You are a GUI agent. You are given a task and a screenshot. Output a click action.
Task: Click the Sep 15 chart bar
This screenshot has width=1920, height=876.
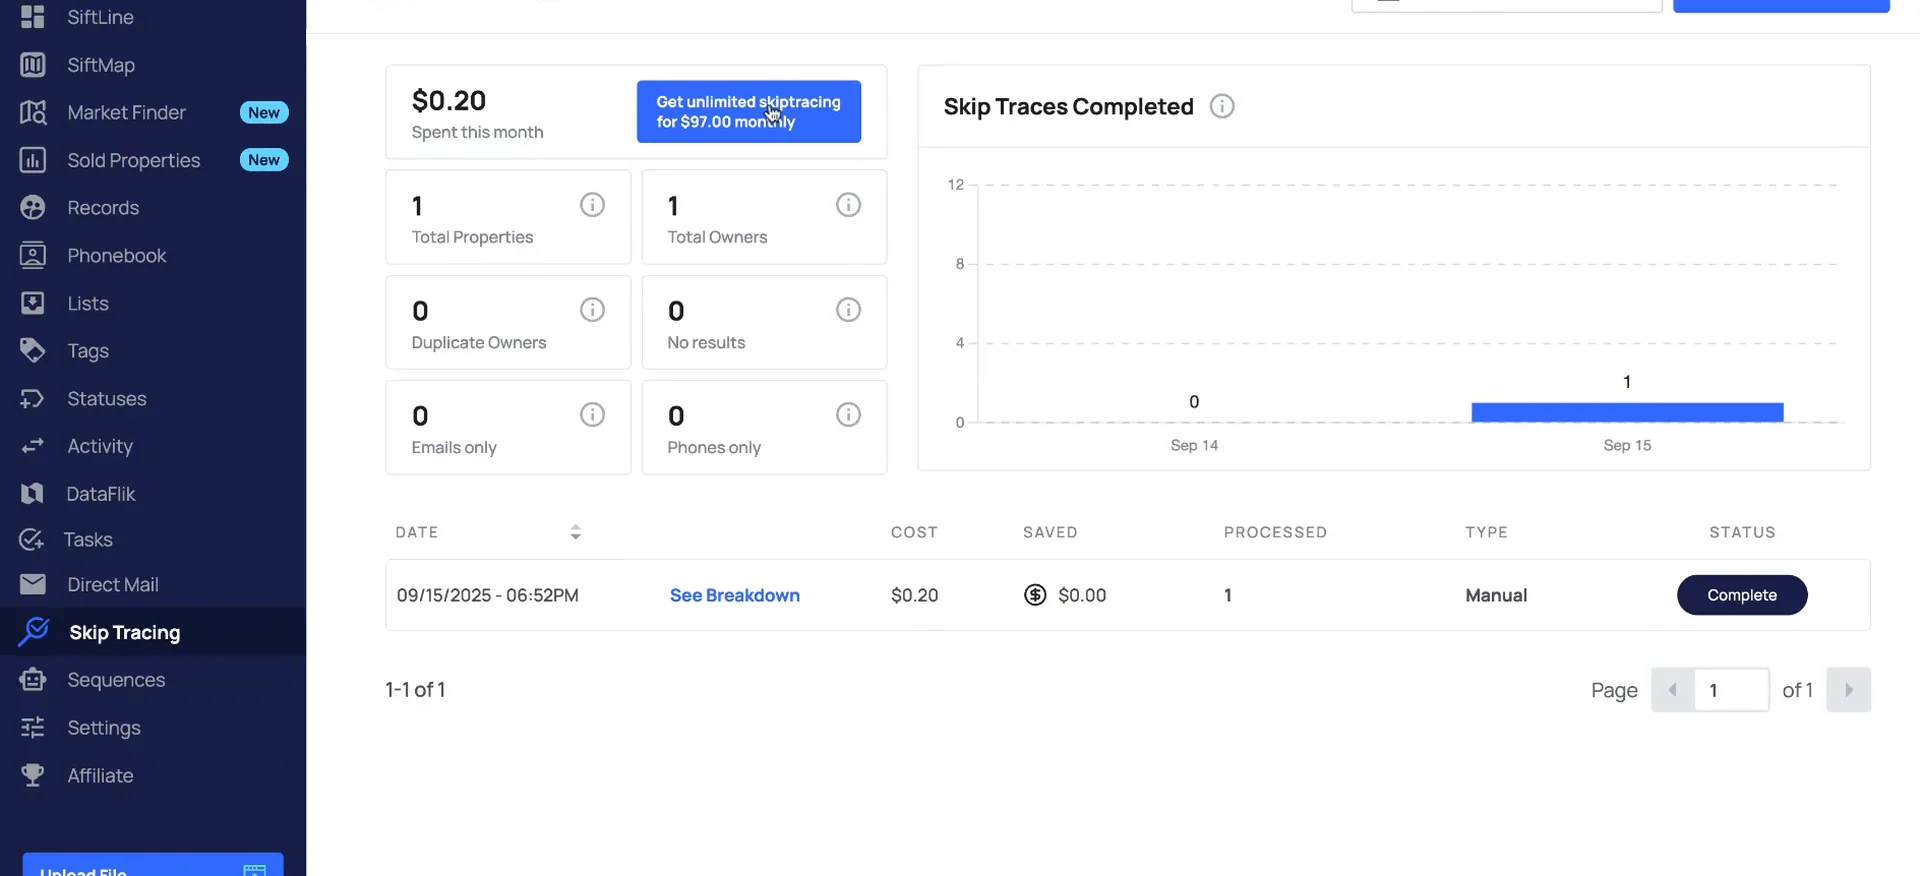[1627, 412]
